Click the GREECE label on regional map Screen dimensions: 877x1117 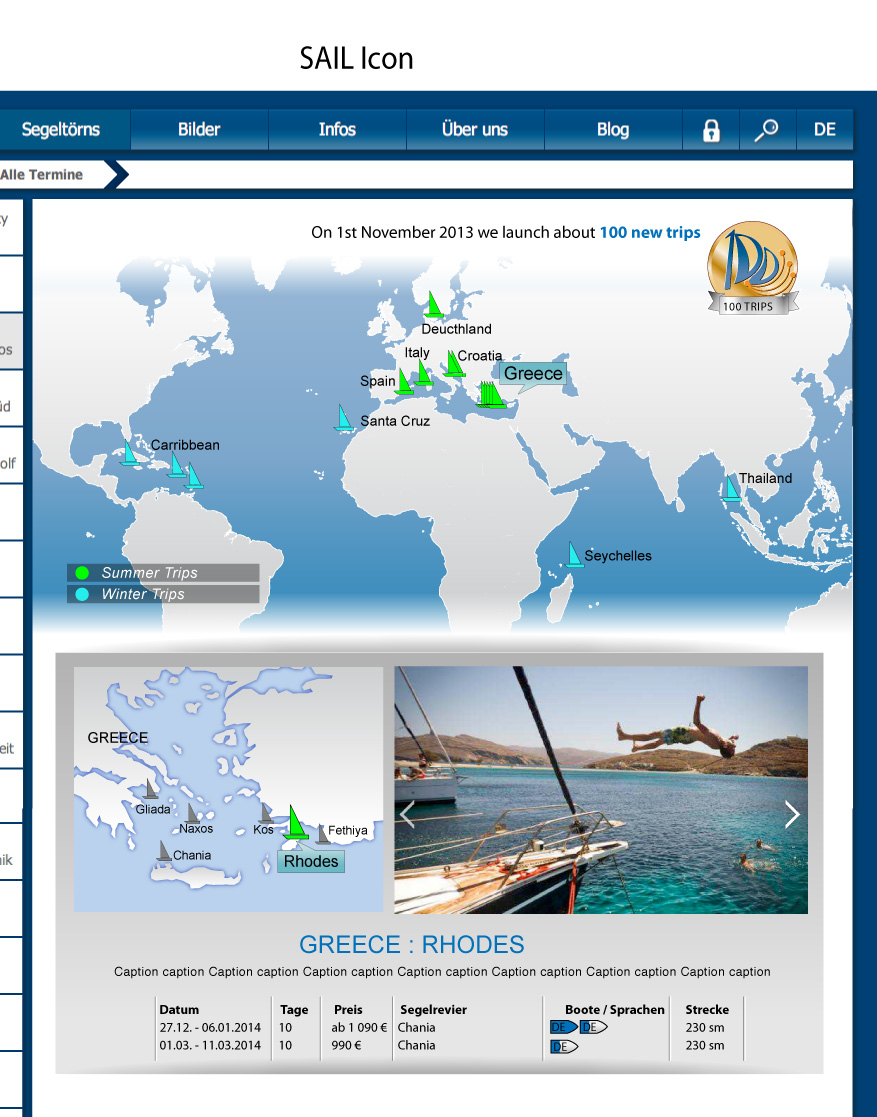[118, 738]
